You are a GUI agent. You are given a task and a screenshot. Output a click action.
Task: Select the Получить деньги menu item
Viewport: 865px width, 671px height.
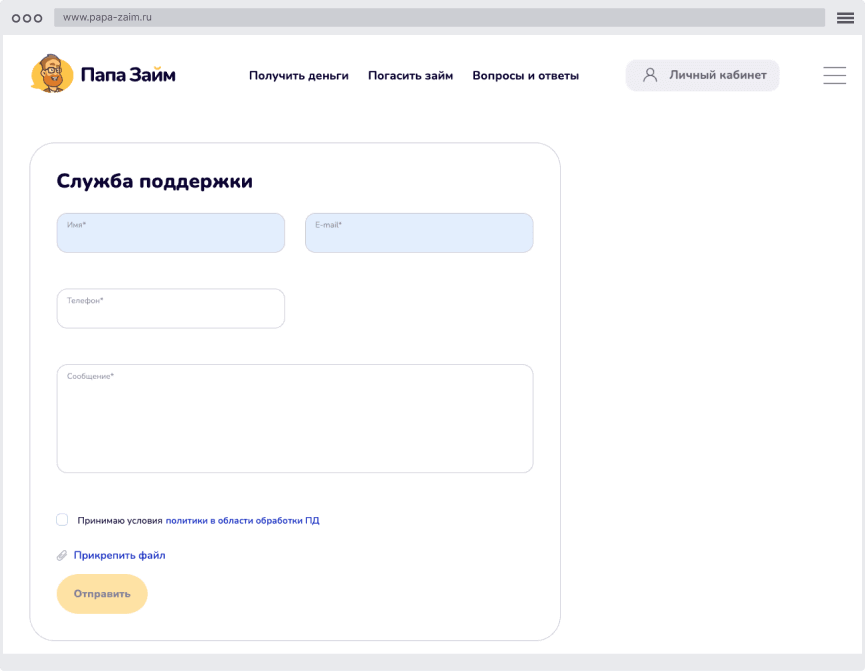298,75
